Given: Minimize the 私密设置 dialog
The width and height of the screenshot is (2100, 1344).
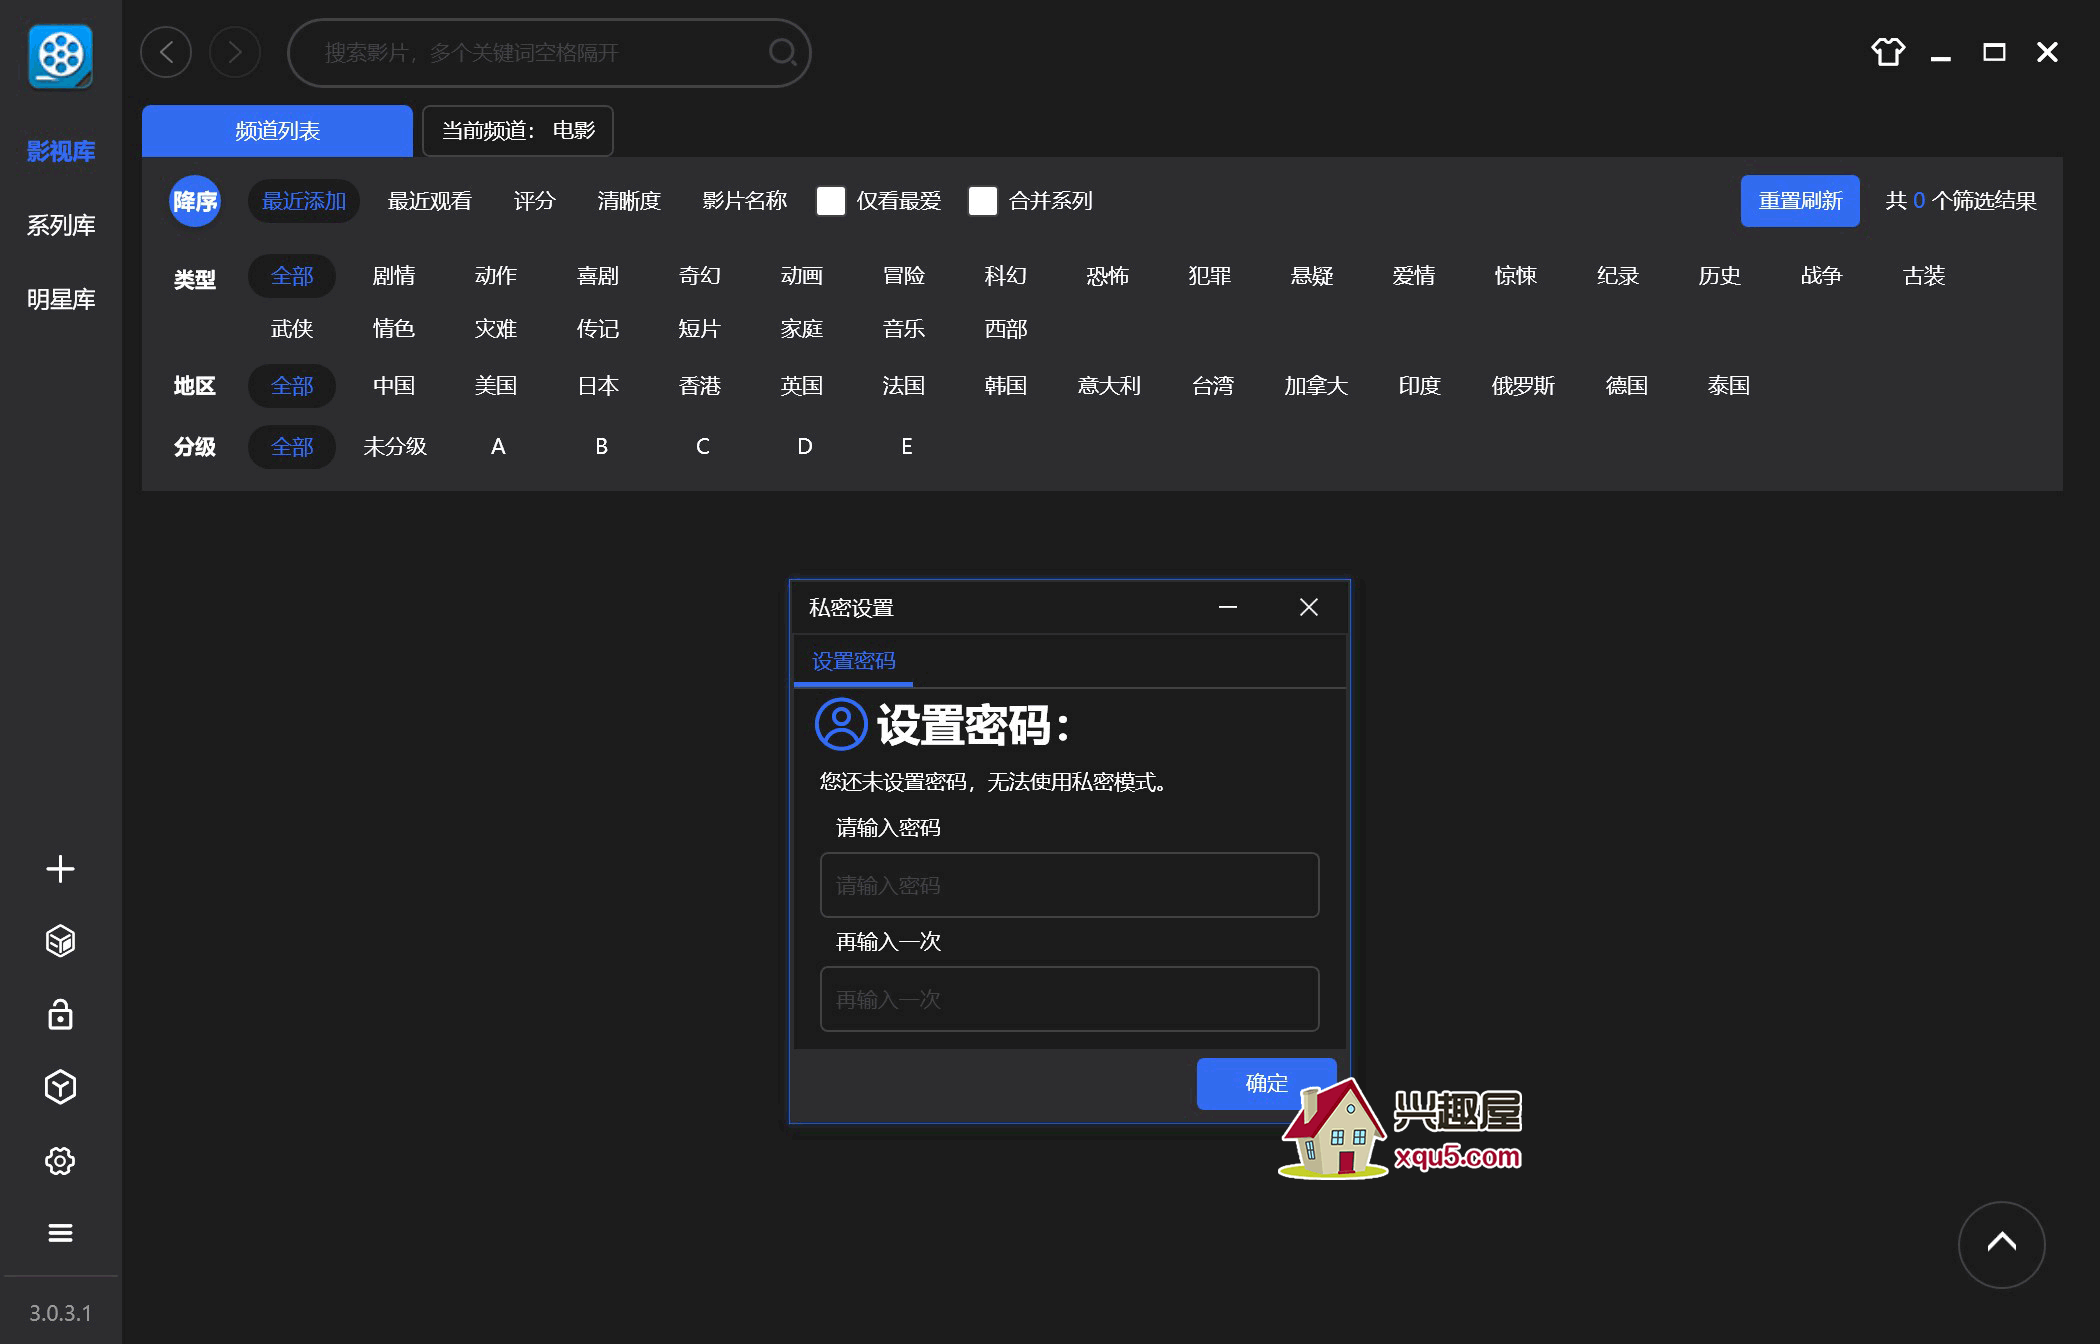Looking at the screenshot, I should point(1228,607).
